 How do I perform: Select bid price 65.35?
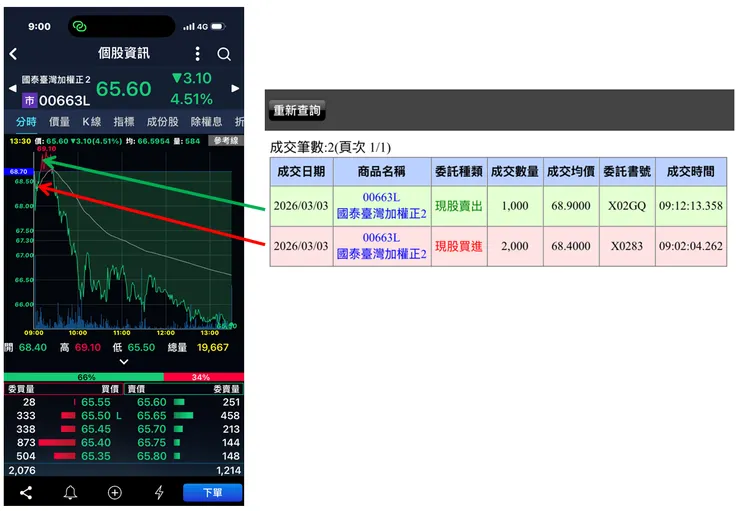pyautogui.click(x=96, y=456)
